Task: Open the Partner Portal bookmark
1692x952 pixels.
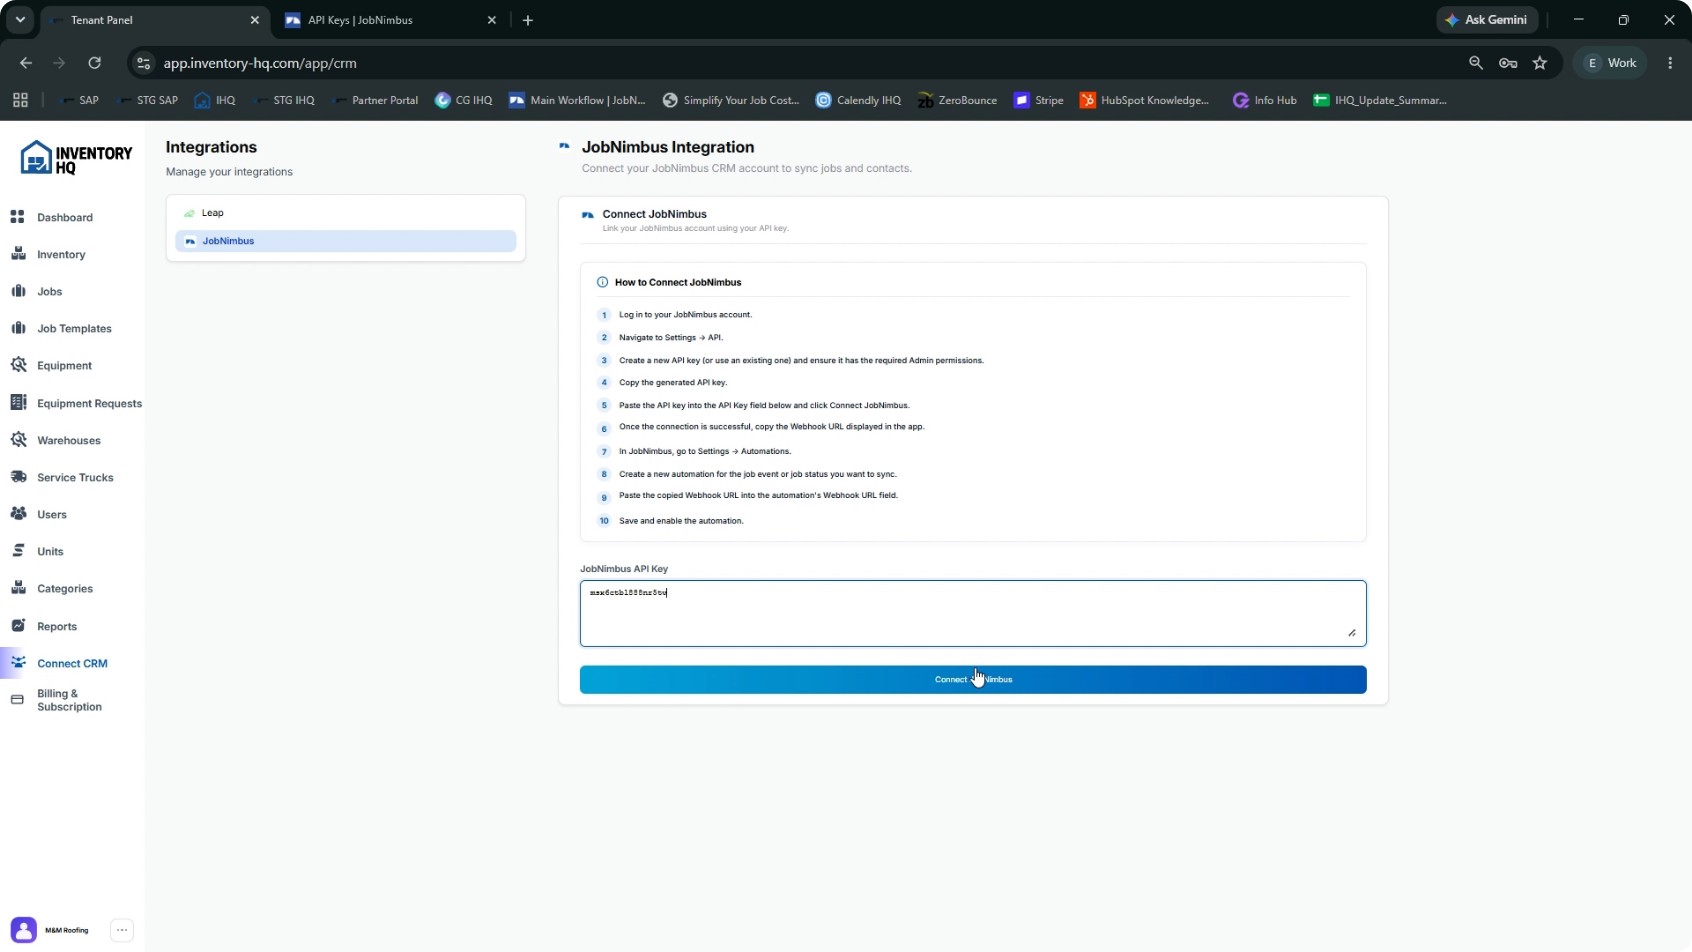Action: pos(375,100)
